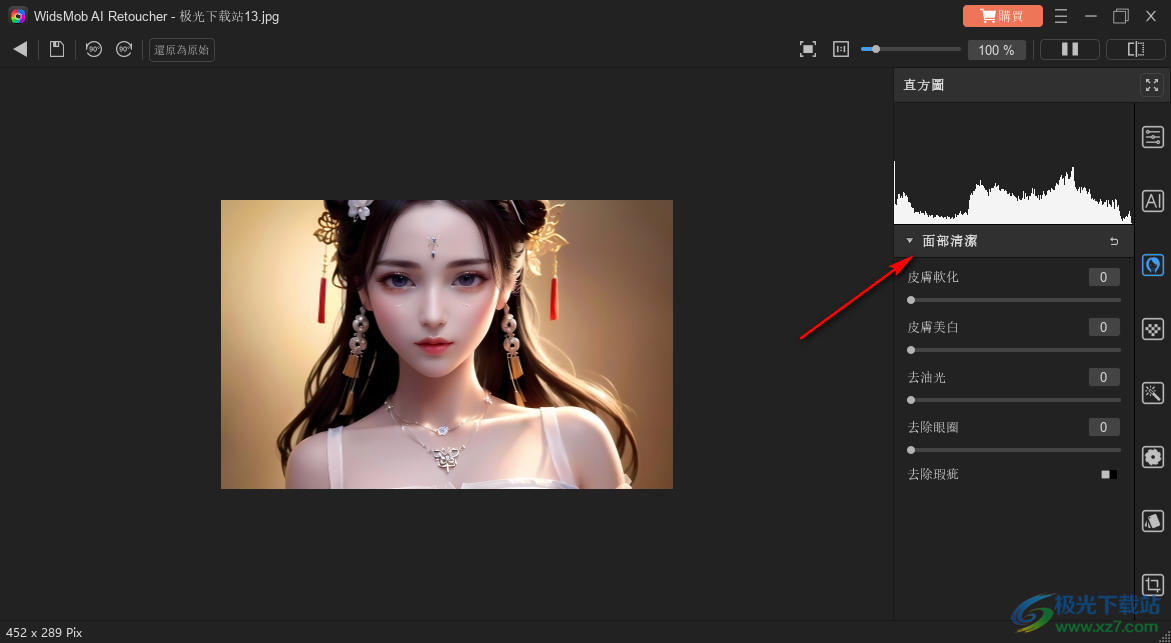Click the 直方圖 panel title
The image size is (1171, 643).
pos(924,85)
